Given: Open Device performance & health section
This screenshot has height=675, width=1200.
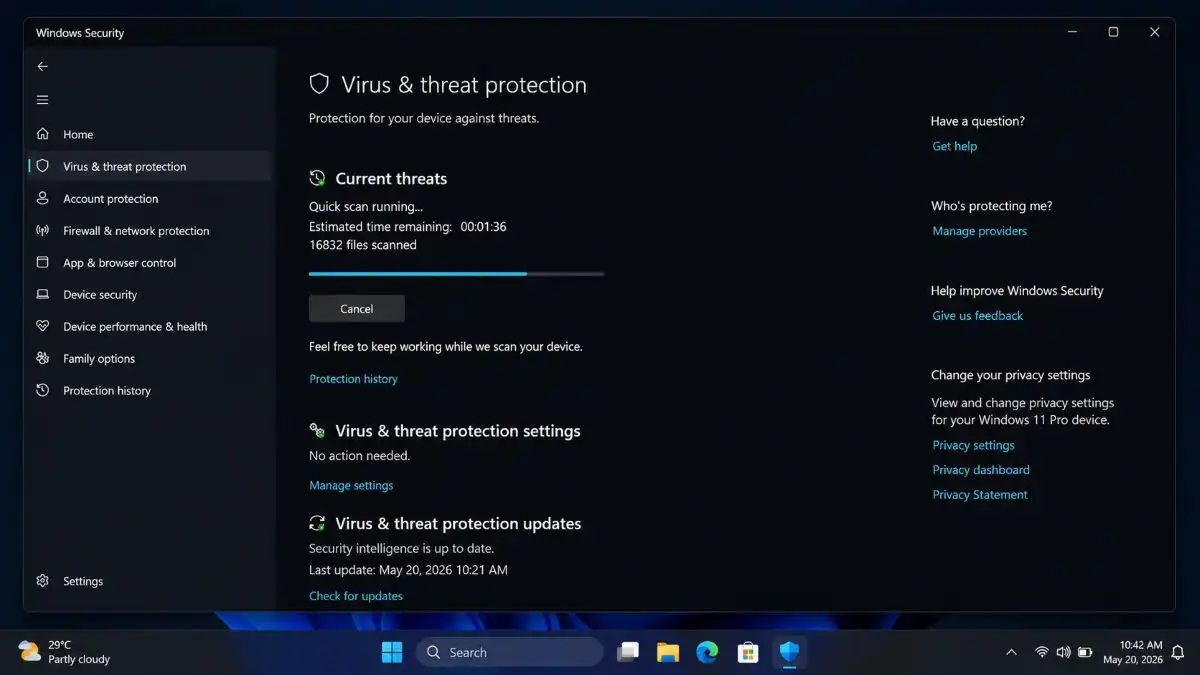Looking at the screenshot, I should (x=150, y=326).
